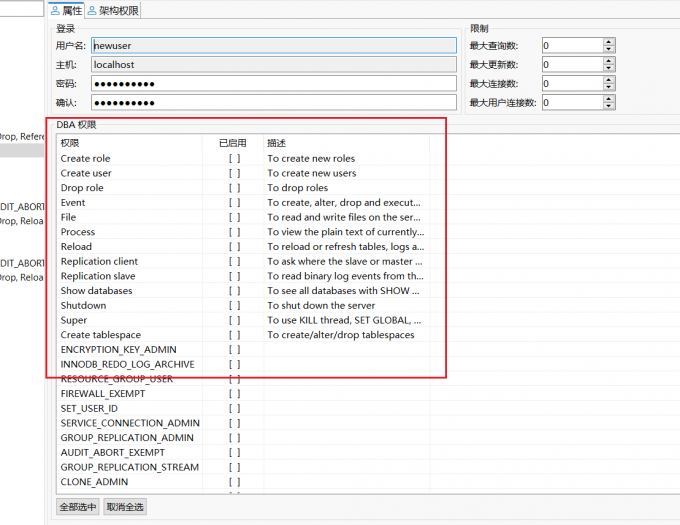Decrease 最大用户连接数 with down arrow

(609, 106)
